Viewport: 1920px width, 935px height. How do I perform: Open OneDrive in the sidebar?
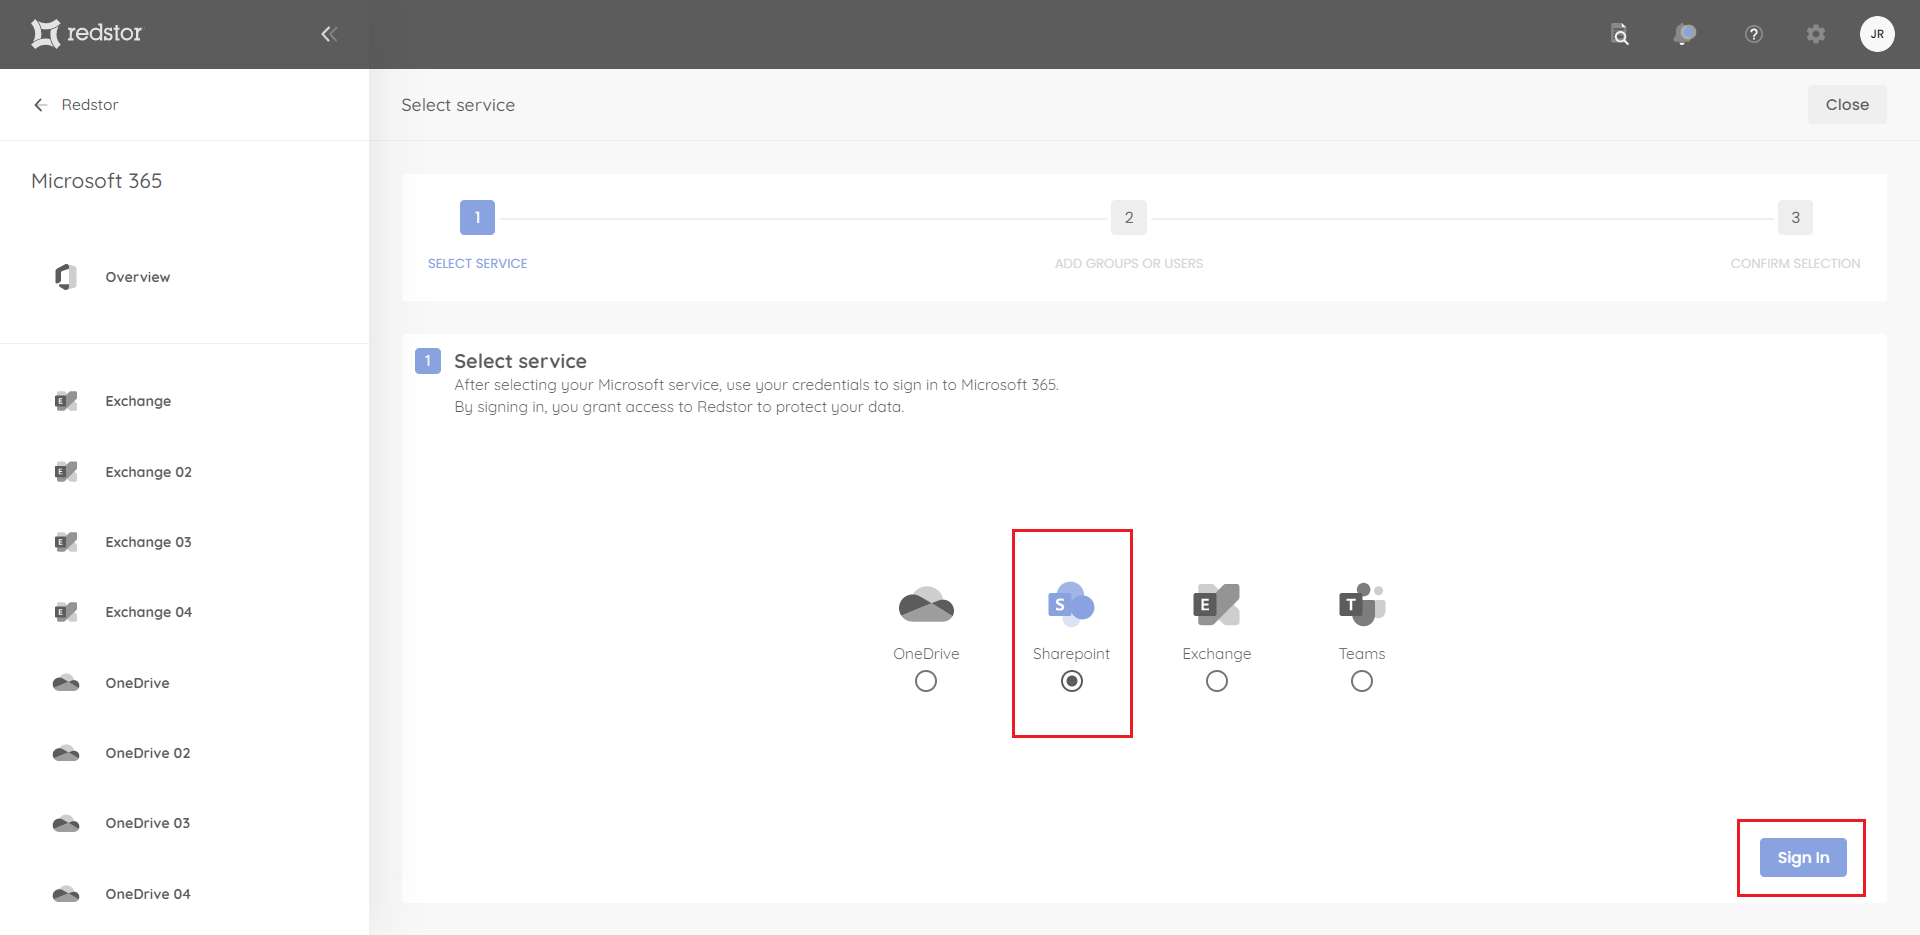pyautogui.click(x=137, y=683)
